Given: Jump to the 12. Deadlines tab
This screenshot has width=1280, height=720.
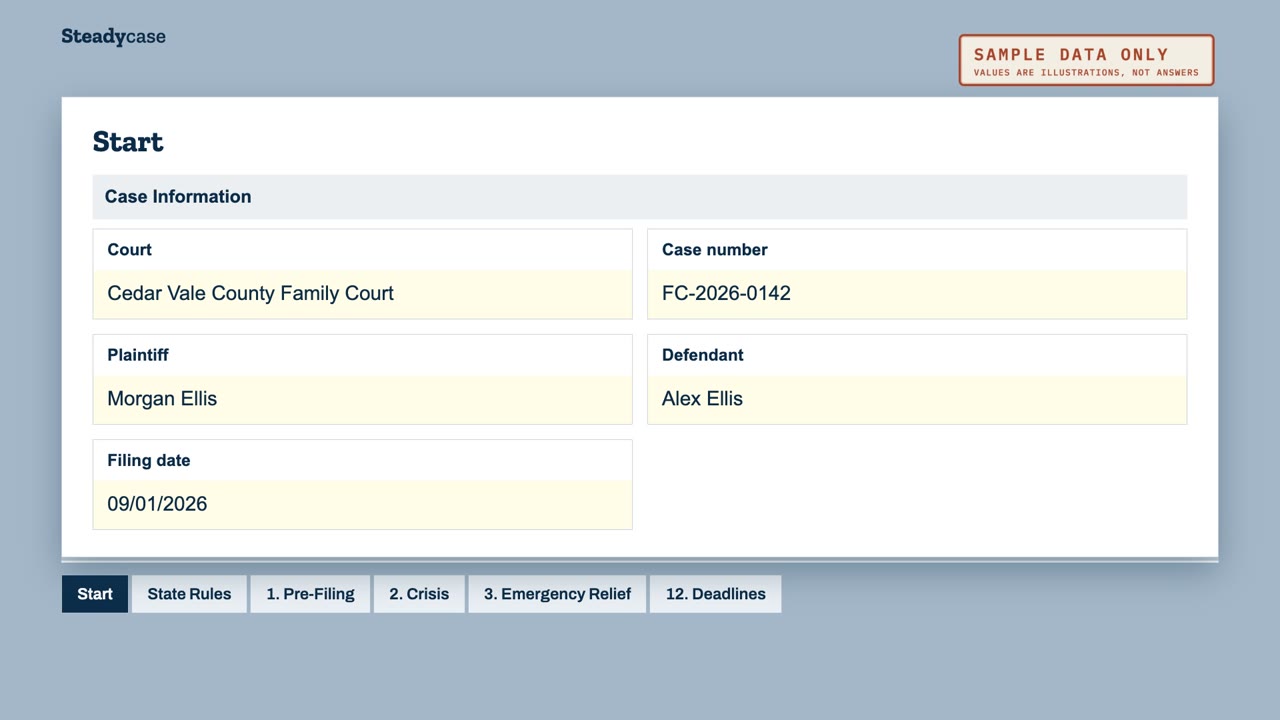Looking at the screenshot, I should point(716,594).
